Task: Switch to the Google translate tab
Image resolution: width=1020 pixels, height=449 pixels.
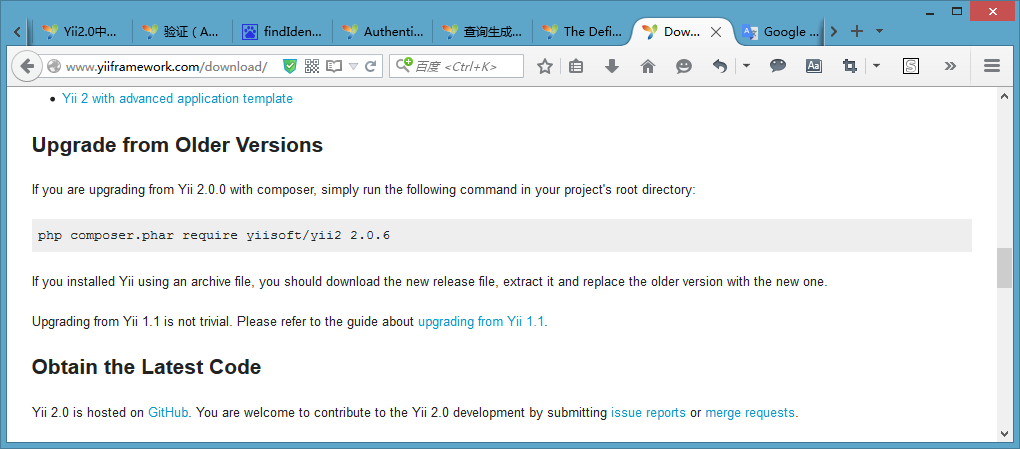Action: click(x=781, y=31)
